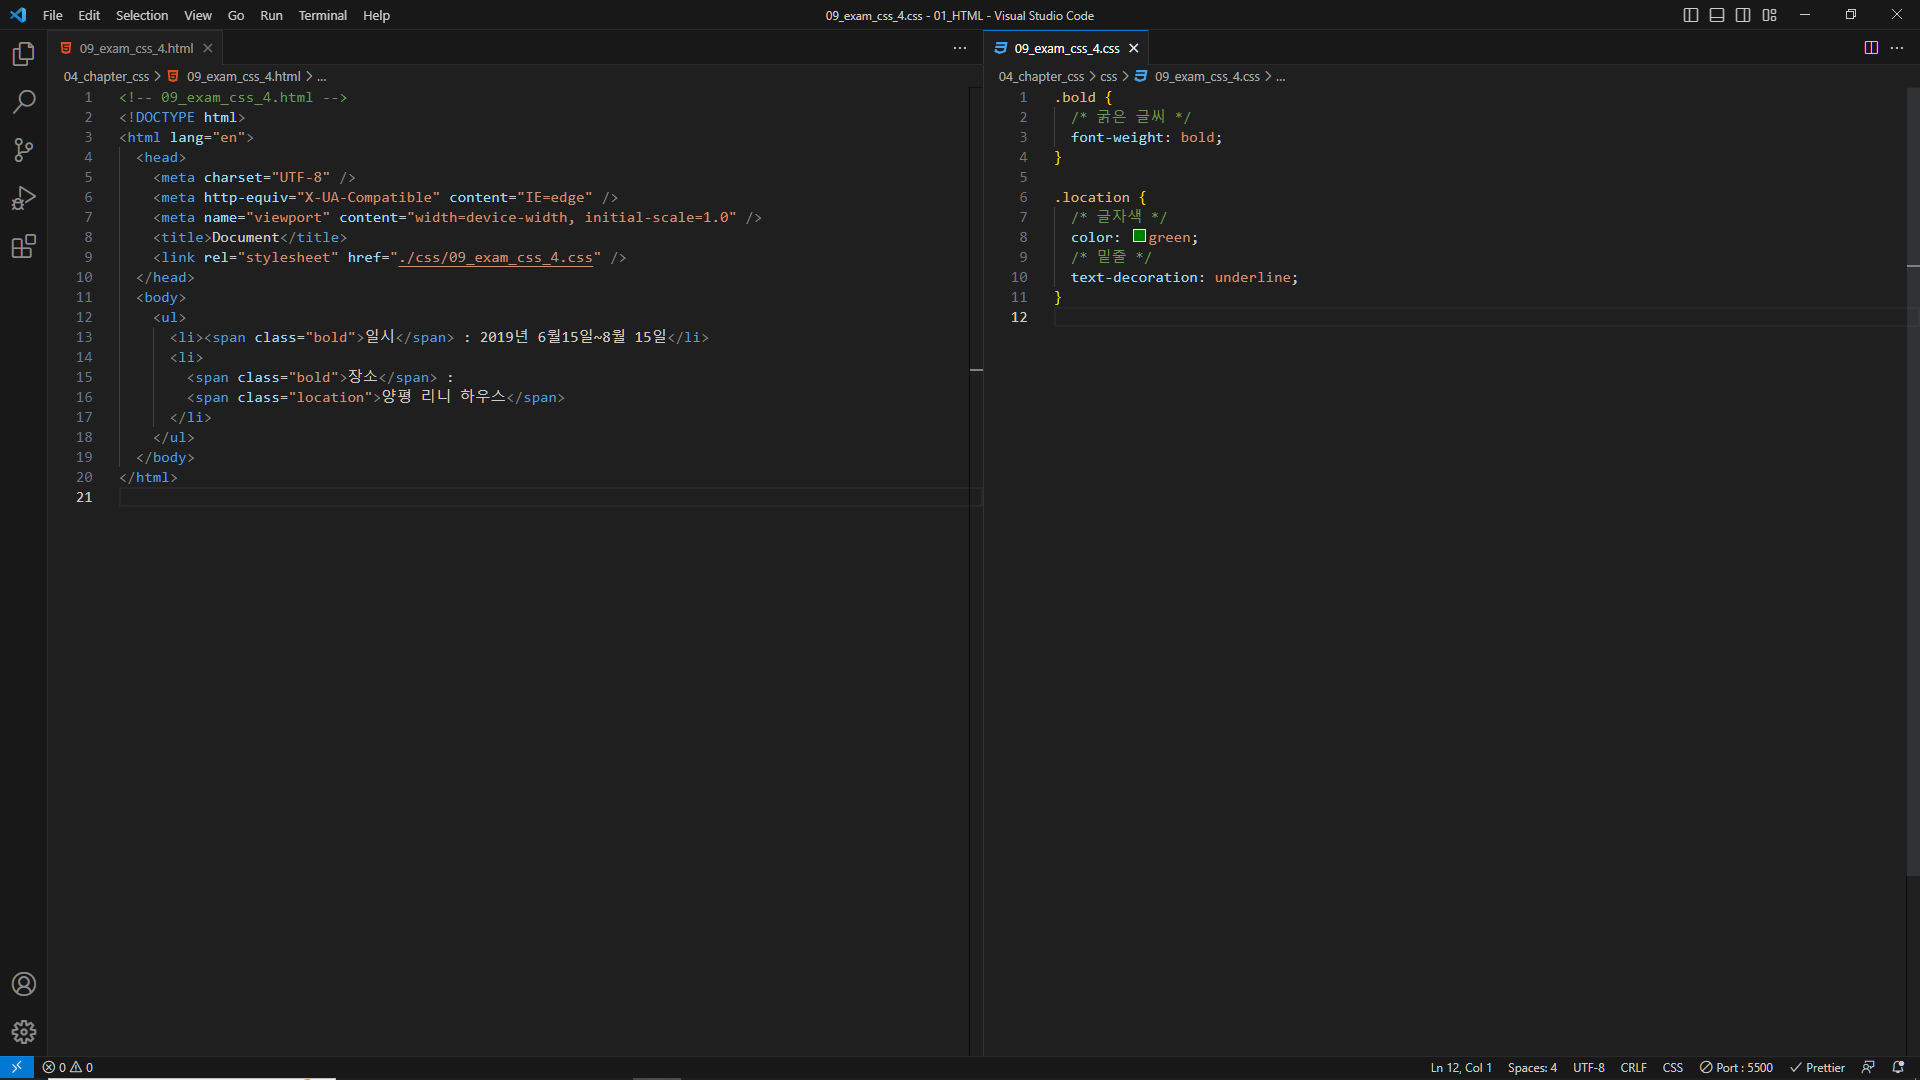The height and width of the screenshot is (1080, 1920).
Task: Open the Extensions view
Action: (x=23, y=246)
